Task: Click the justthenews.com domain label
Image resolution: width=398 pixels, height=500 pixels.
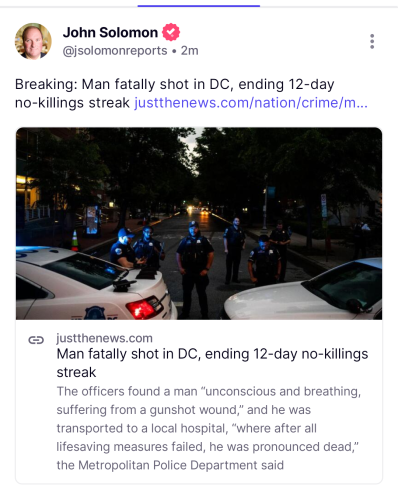Action: tap(104, 338)
